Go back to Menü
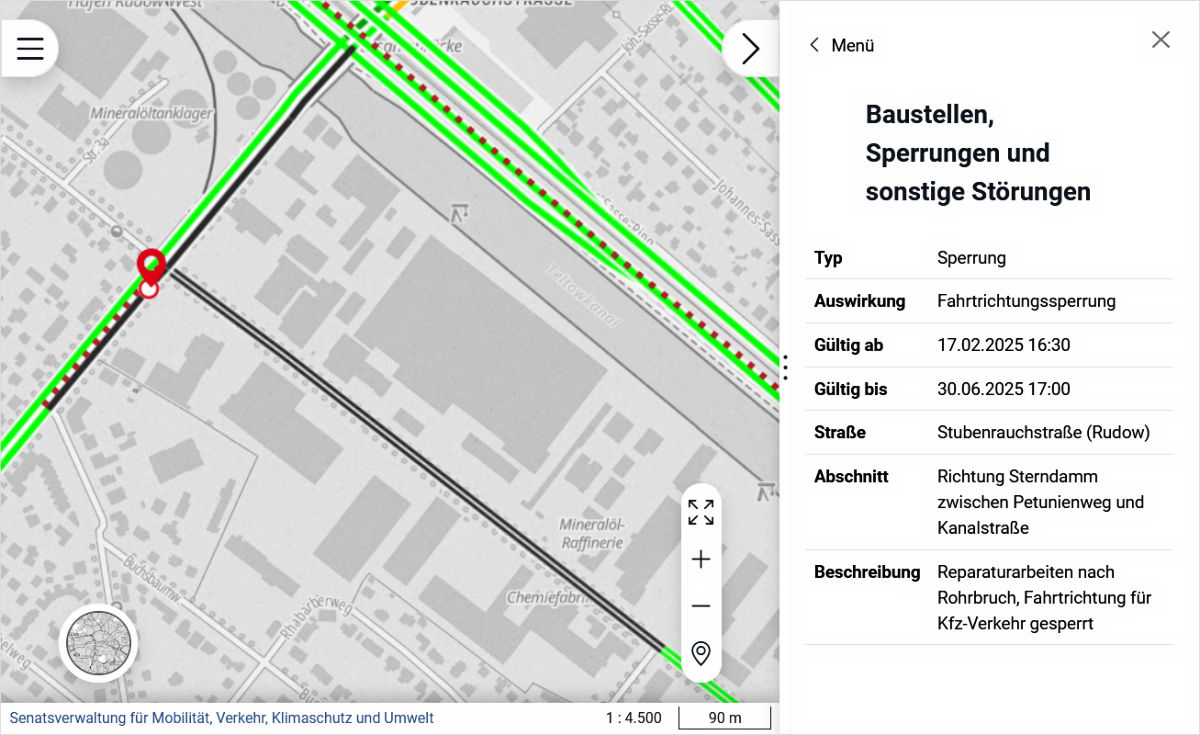The width and height of the screenshot is (1200, 735). [852, 45]
